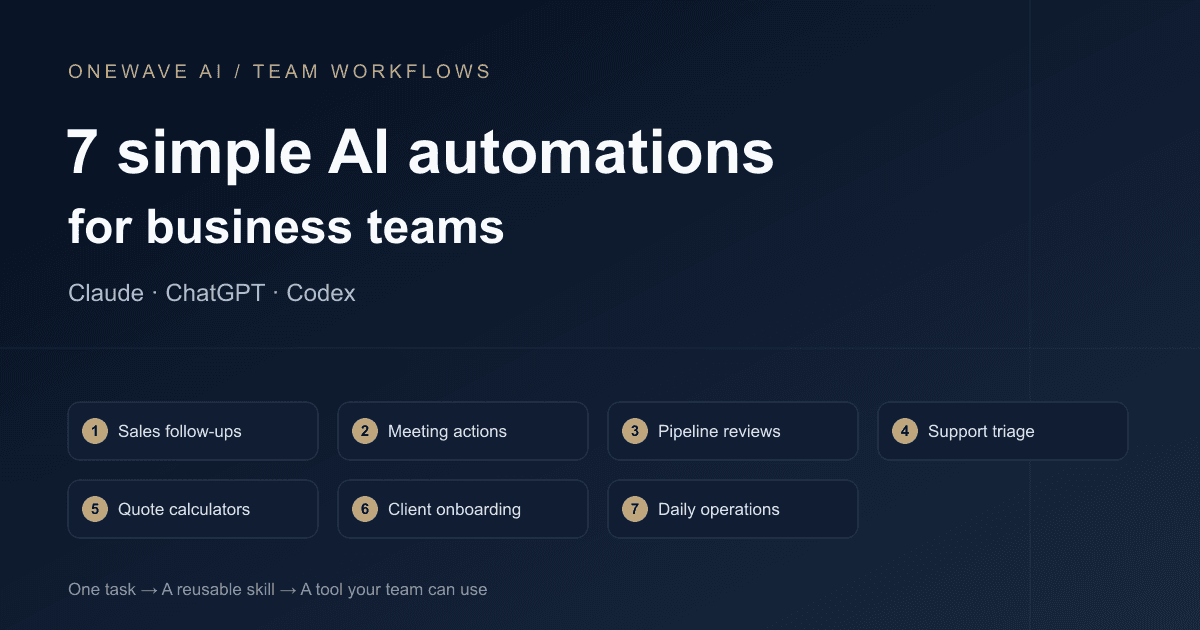Open the Pipeline reviews card

pyautogui.click(x=733, y=431)
